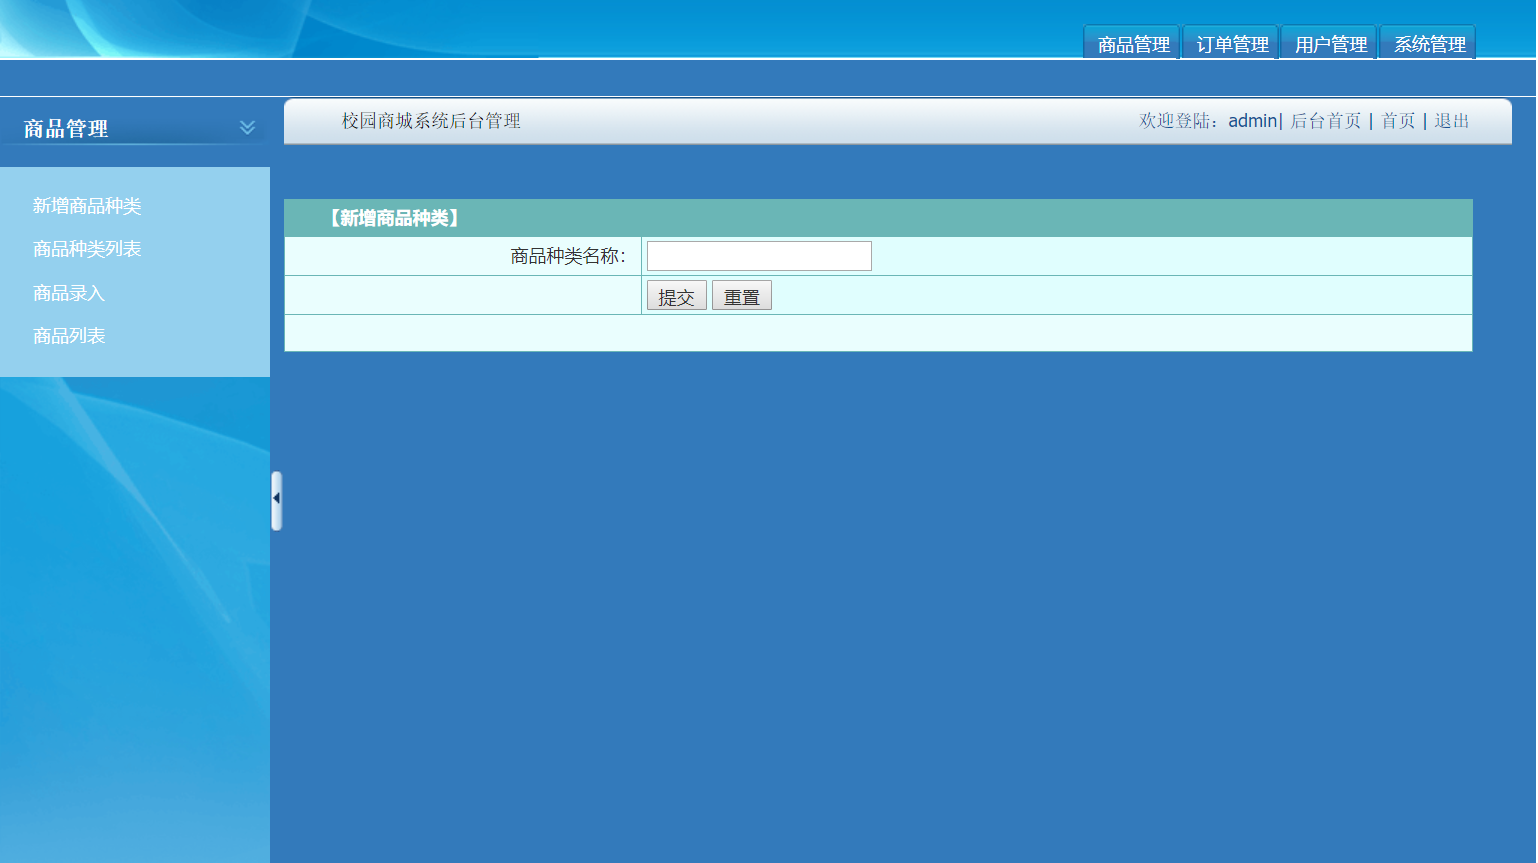Click the 商品管理 sidebar heading
Viewport: 1538px width, 863px height.
pos(66,128)
